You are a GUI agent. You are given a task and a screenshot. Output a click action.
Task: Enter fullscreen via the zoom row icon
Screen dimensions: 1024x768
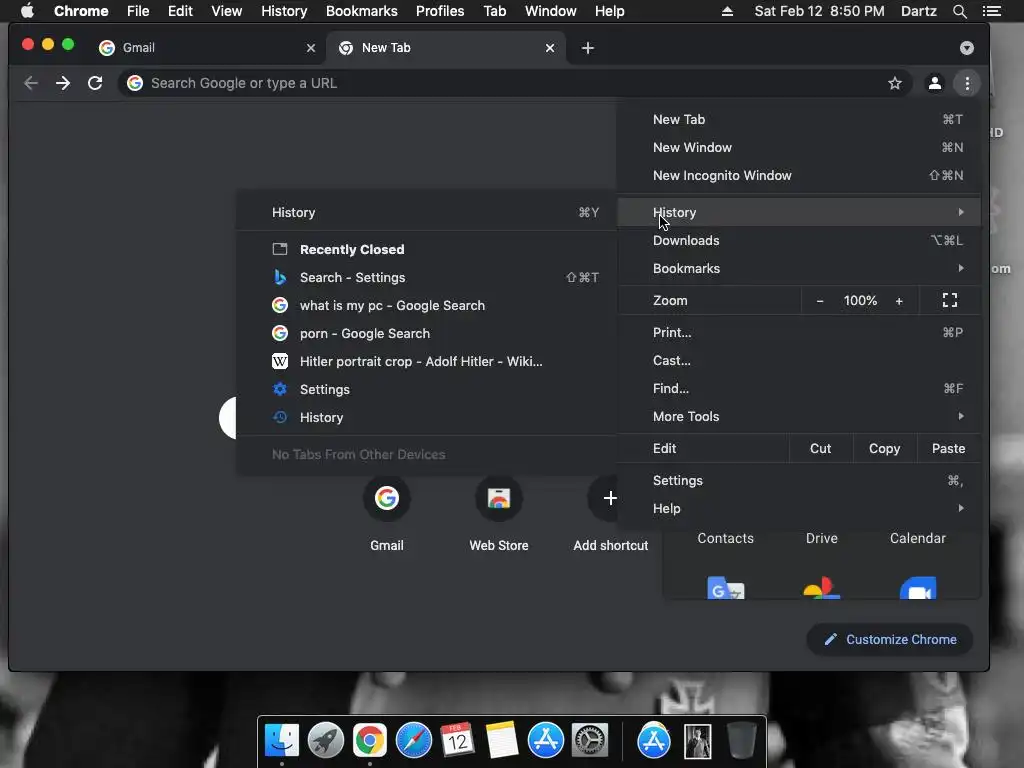950,300
